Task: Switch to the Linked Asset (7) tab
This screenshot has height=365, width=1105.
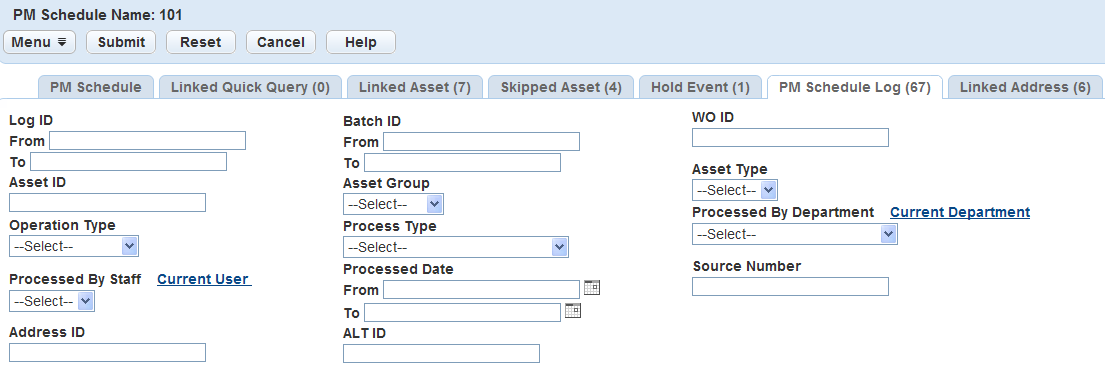Action: 414,87
